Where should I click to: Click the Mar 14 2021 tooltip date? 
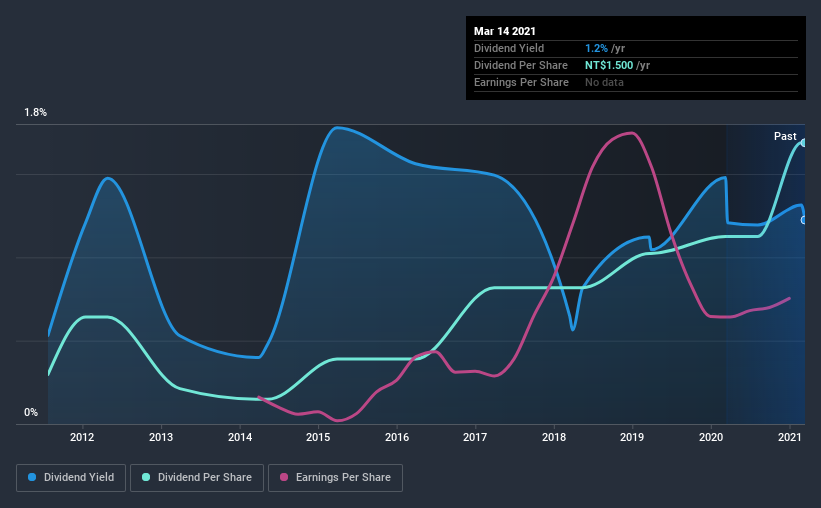coord(505,31)
